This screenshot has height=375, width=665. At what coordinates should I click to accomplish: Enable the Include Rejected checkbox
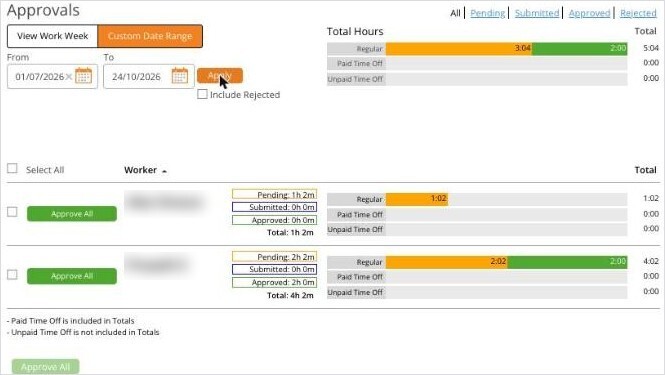point(202,94)
